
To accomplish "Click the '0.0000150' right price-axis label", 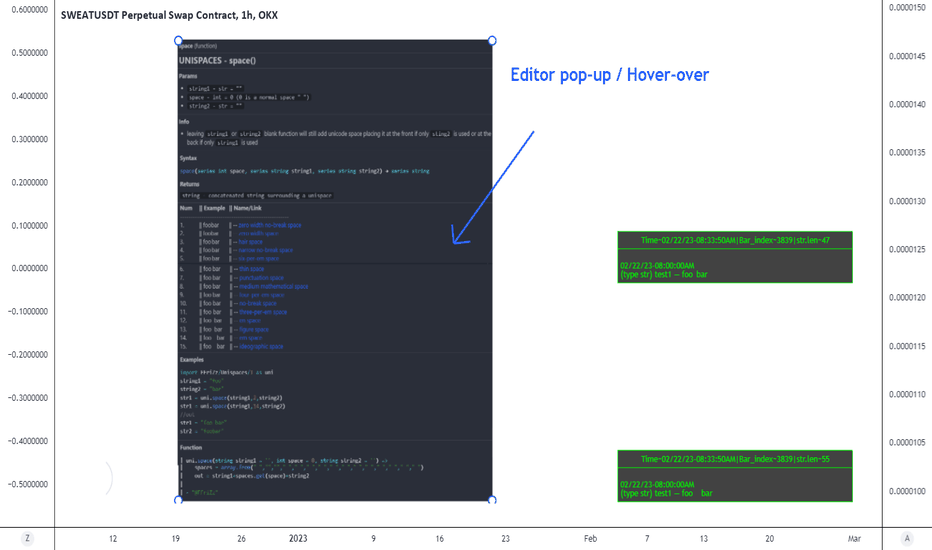I will [x=907, y=8].
